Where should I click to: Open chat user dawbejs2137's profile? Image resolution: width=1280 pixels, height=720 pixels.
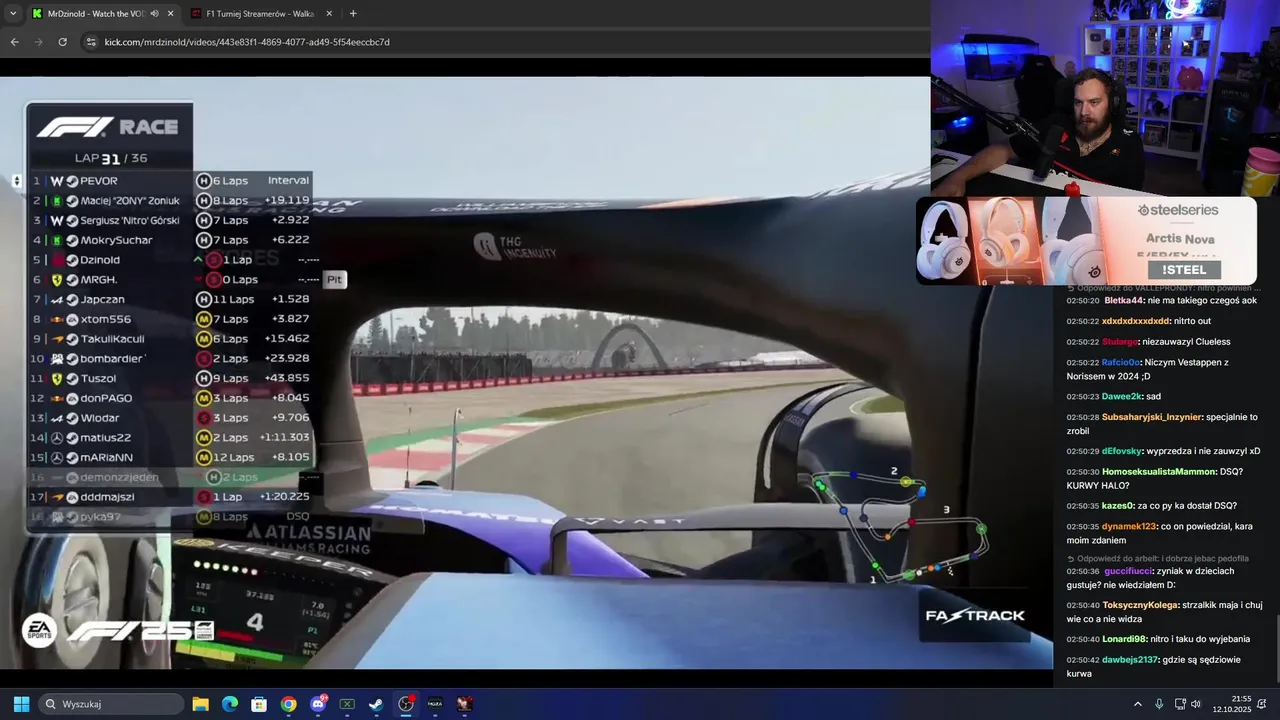click(1130, 660)
